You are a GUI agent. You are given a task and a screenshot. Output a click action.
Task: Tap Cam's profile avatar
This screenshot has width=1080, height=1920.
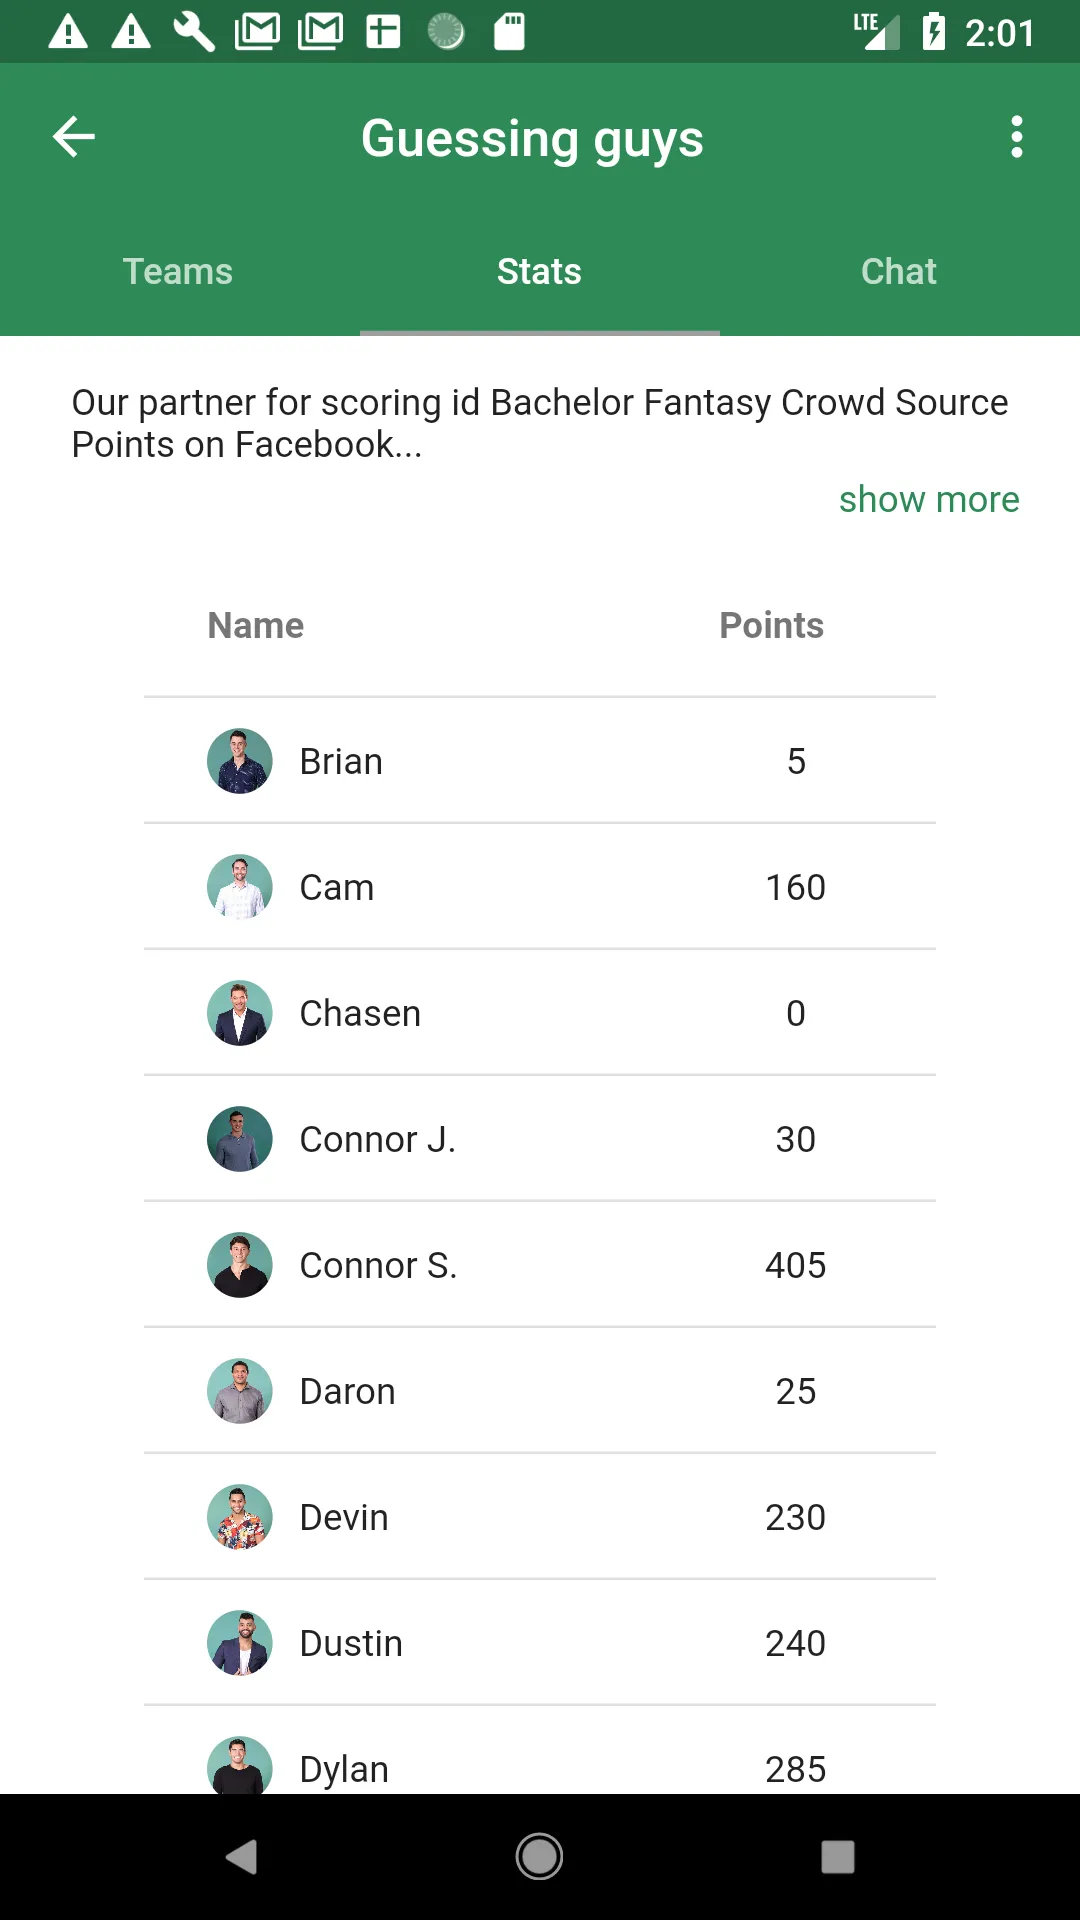click(x=240, y=887)
